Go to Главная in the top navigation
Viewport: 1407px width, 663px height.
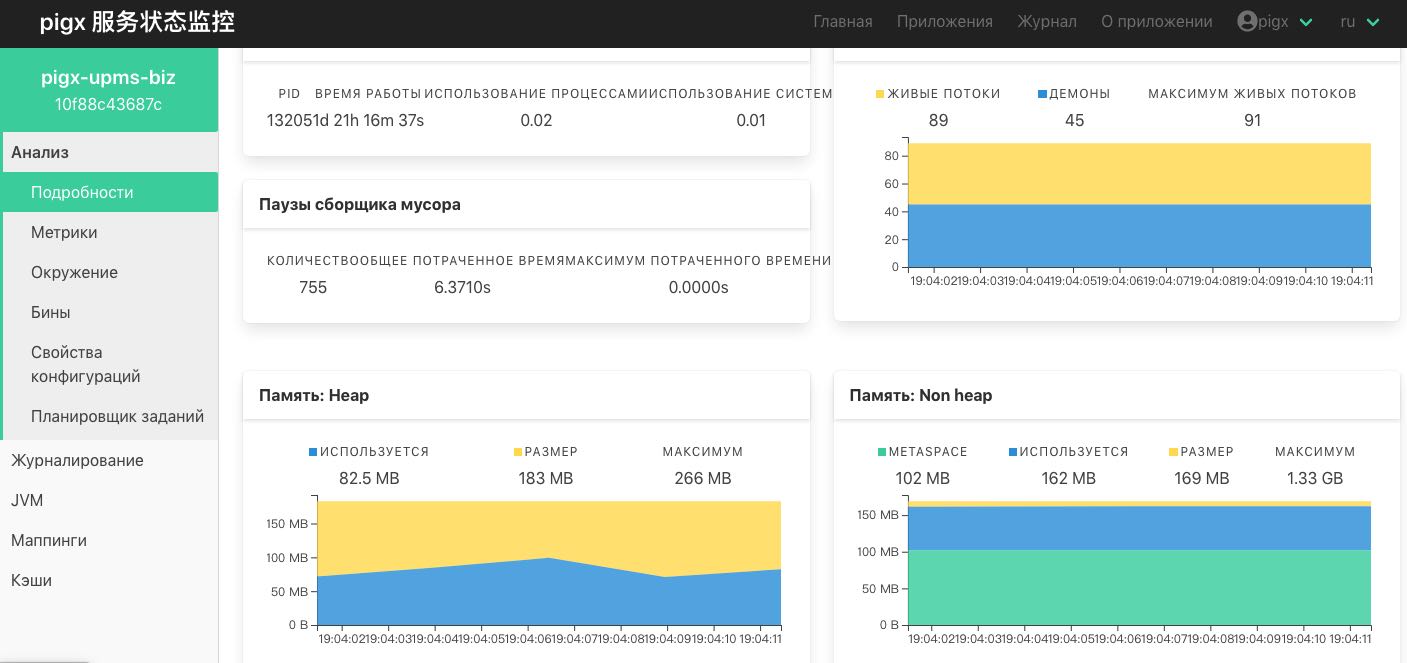pos(843,22)
